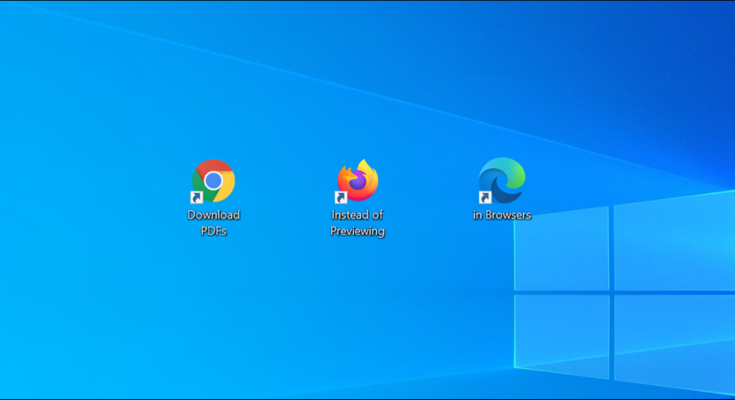Select the Firefox shortcut icon
This screenshot has height=400, width=735.
358,181
